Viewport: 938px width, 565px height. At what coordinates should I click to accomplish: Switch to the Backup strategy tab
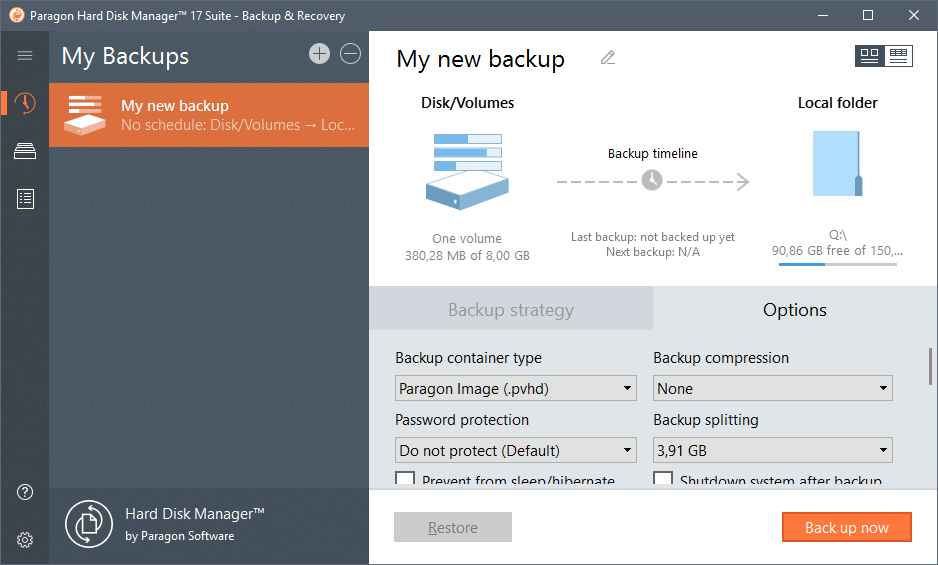(x=511, y=309)
